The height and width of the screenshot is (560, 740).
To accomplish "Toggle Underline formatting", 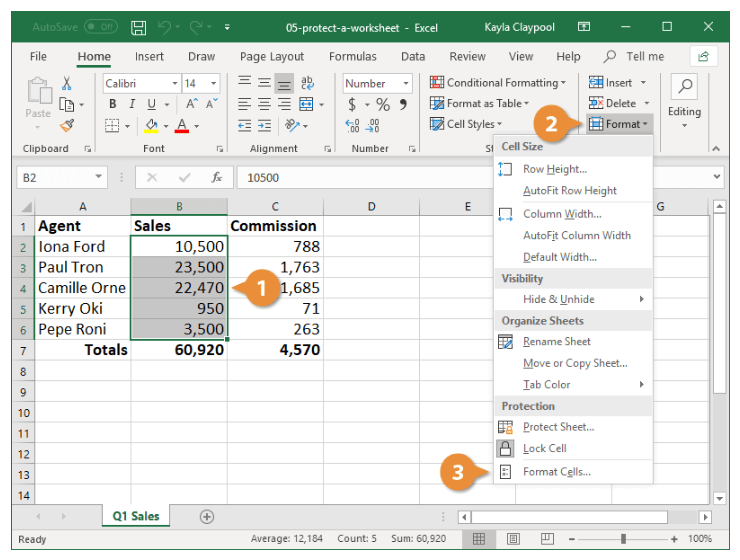I will pos(151,104).
